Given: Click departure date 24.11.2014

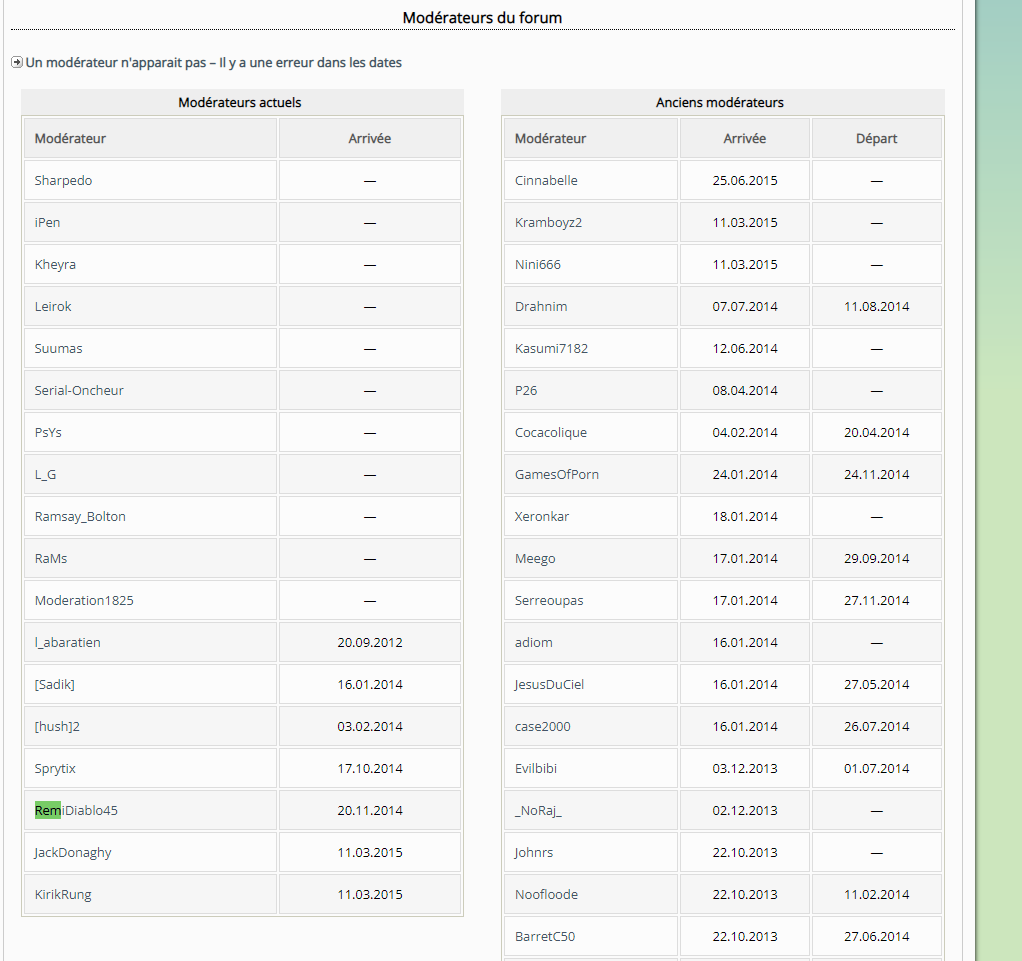Looking at the screenshot, I should point(876,475).
